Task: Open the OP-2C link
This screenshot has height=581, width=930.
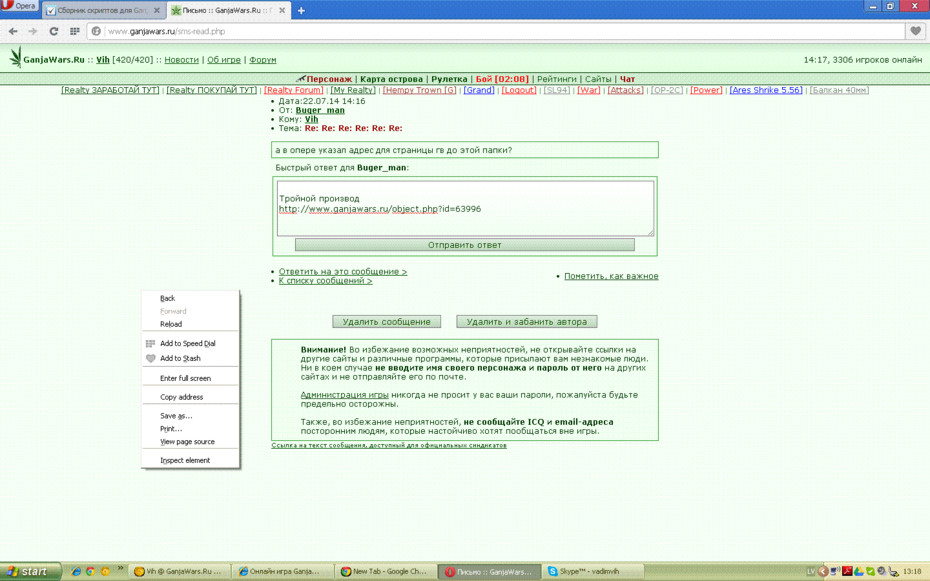Action: tap(667, 90)
